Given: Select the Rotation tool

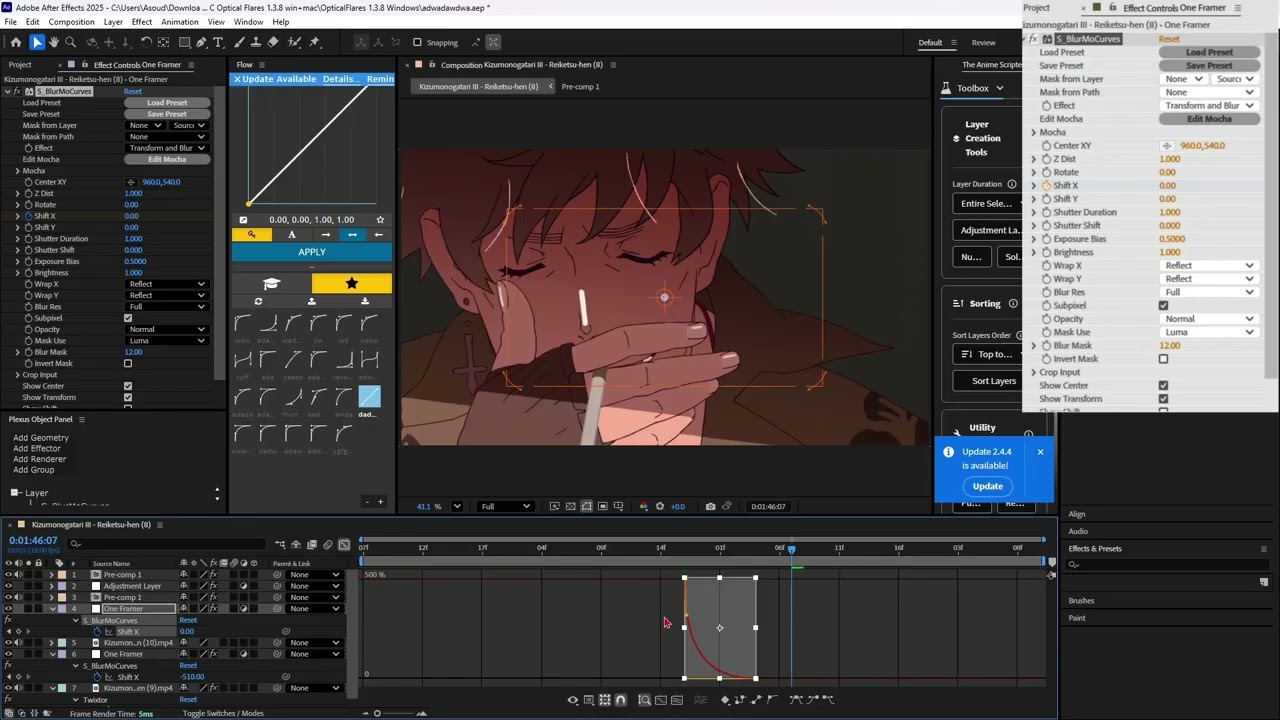Looking at the screenshot, I should point(146,42).
